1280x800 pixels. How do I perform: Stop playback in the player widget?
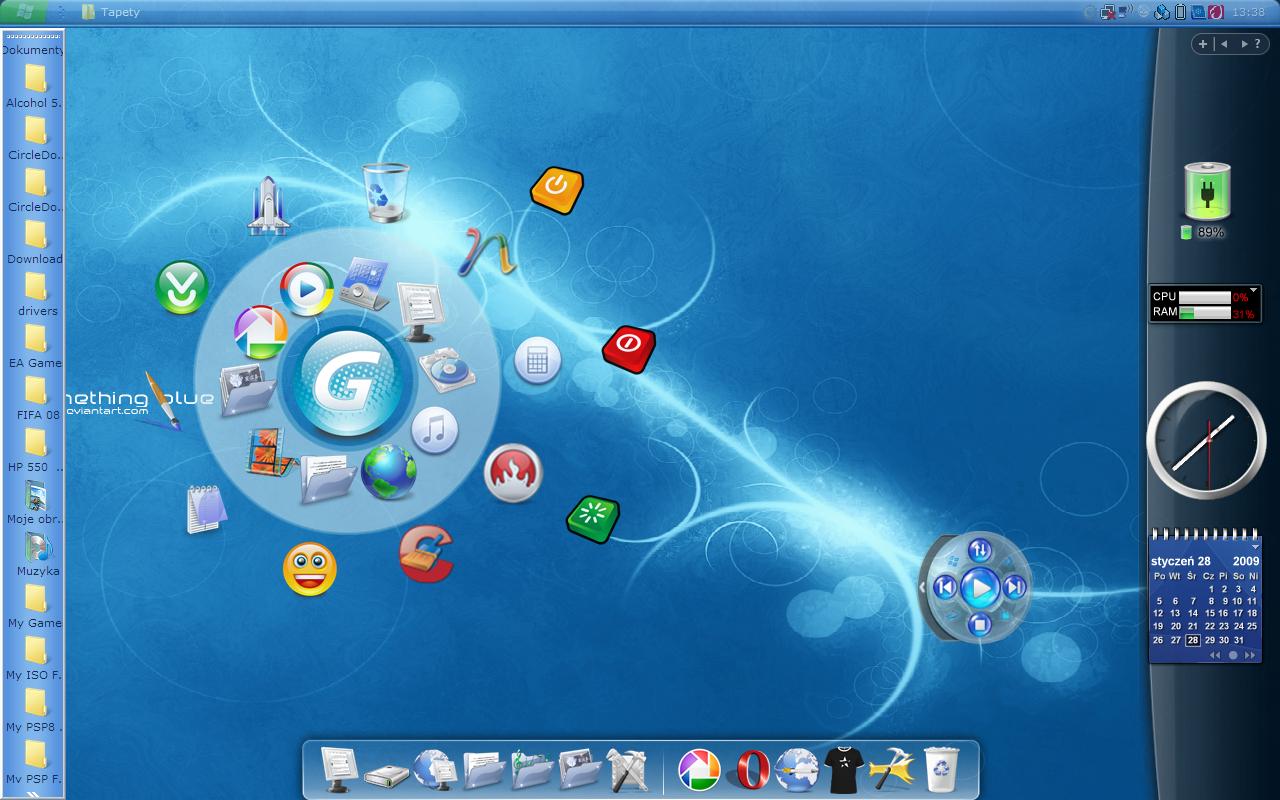(x=980, y=625)
